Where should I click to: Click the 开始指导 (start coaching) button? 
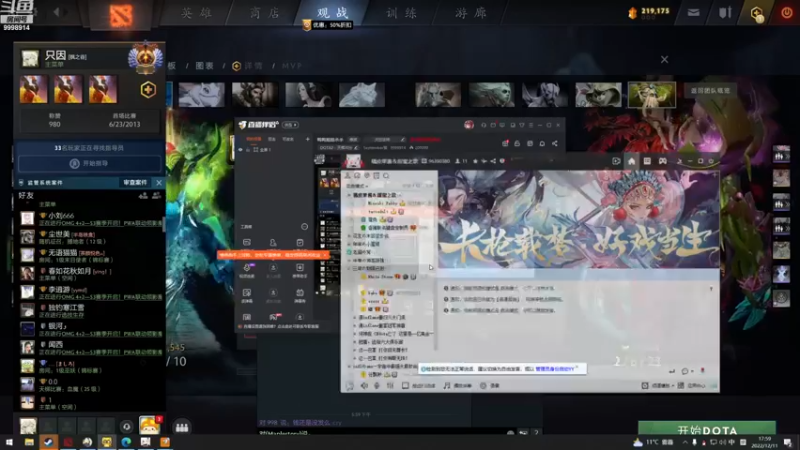pyautogui.click(x=90, y=163)
